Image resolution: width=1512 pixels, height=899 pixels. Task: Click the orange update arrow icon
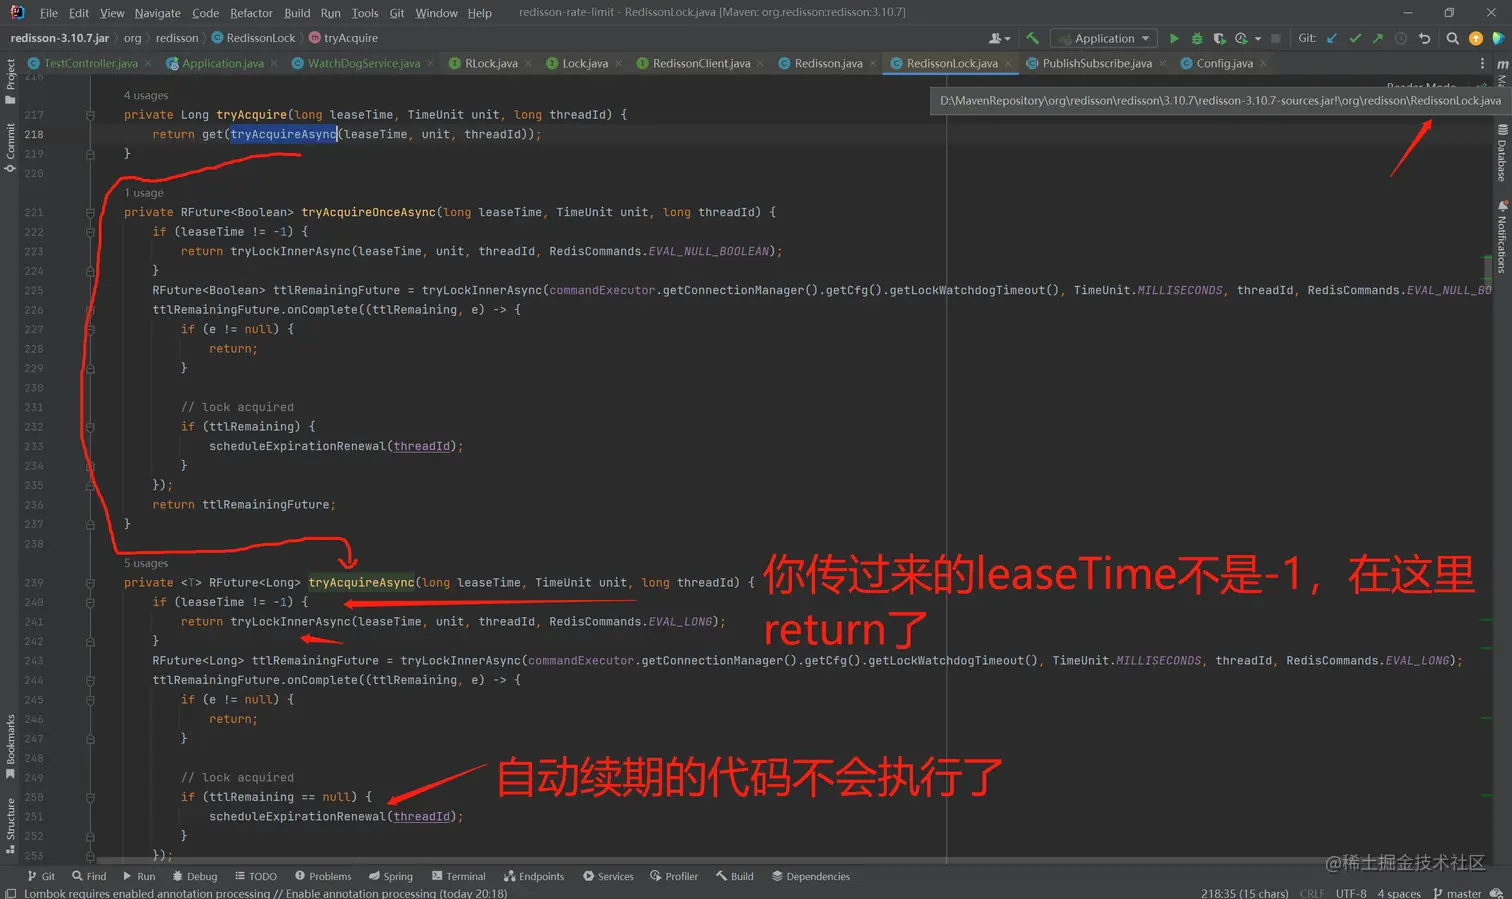1476,38
